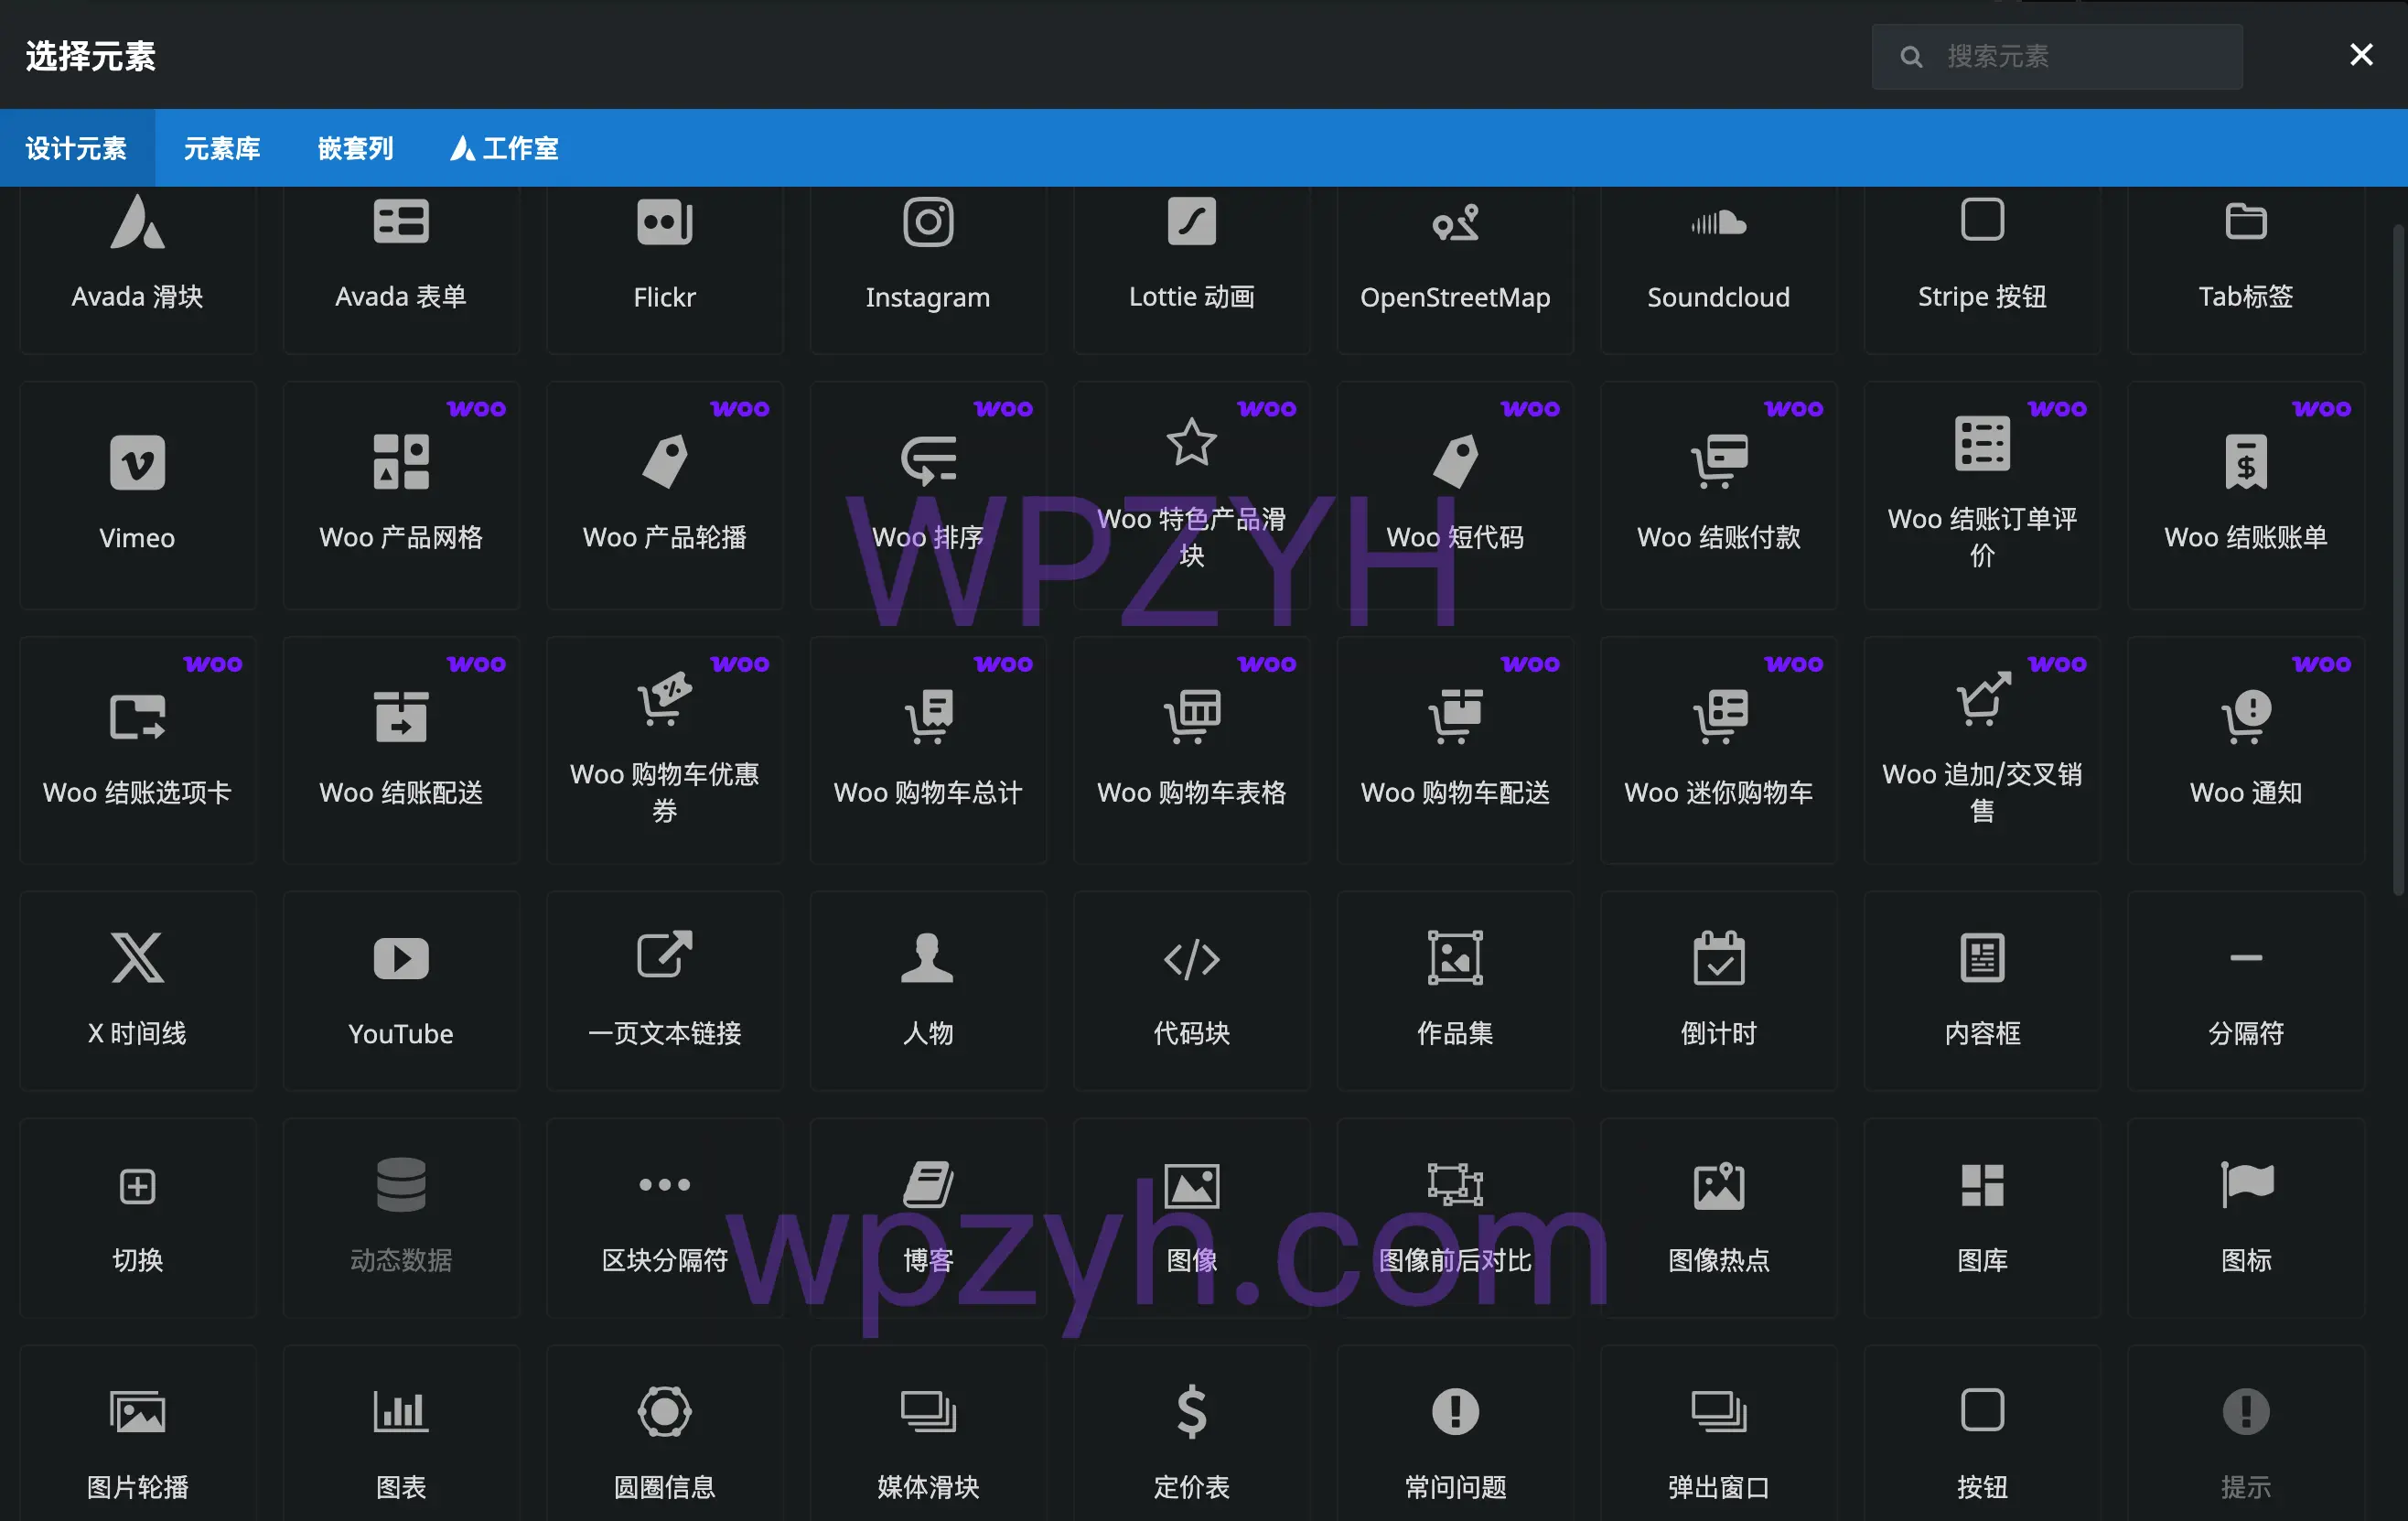Focus the 搜索元素 search field
This screenshot has width=2408, height=1521.
click(2057, 56)
